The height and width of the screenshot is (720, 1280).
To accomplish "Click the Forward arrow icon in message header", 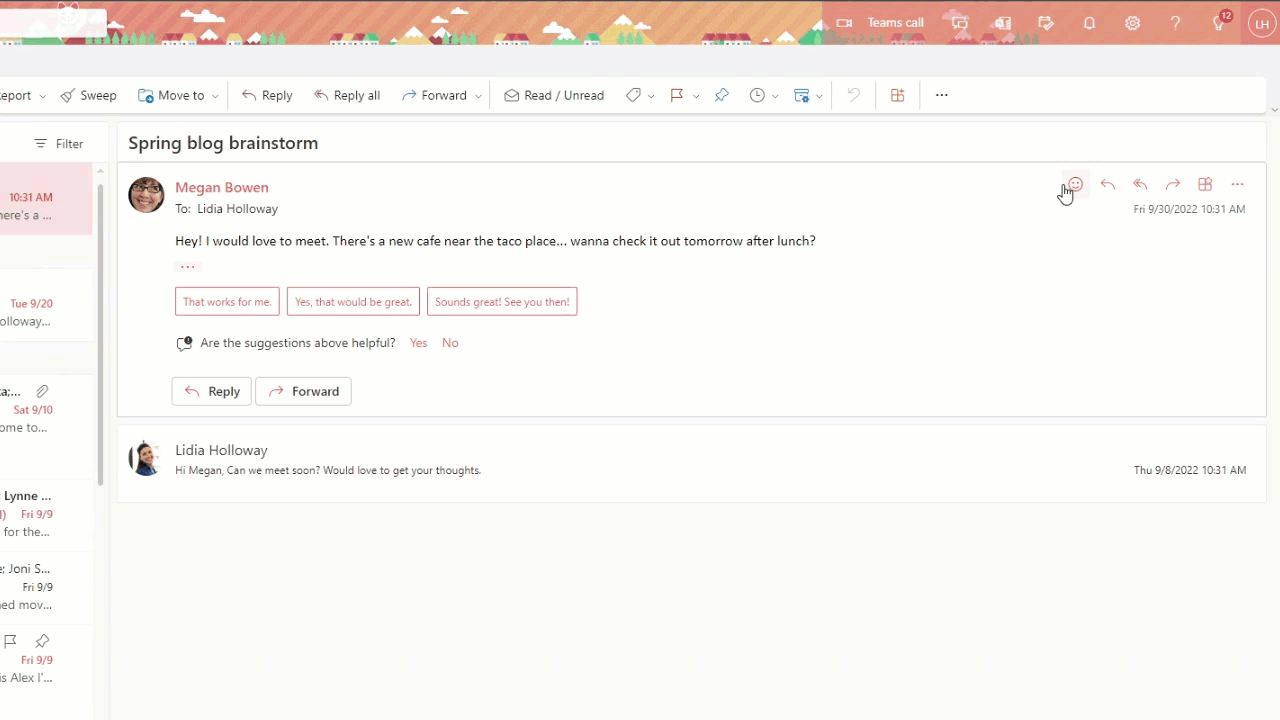I will coord(1173,184).
